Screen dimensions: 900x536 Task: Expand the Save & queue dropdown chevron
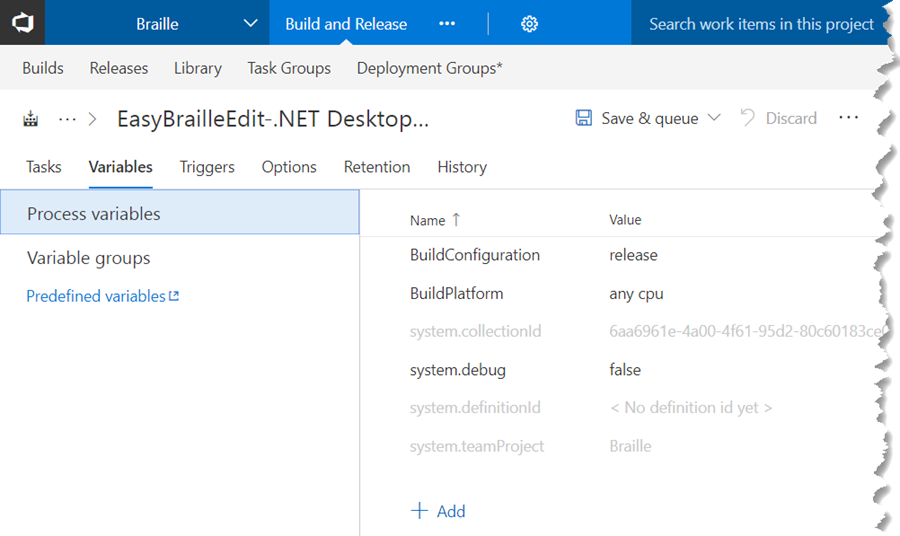714,118
